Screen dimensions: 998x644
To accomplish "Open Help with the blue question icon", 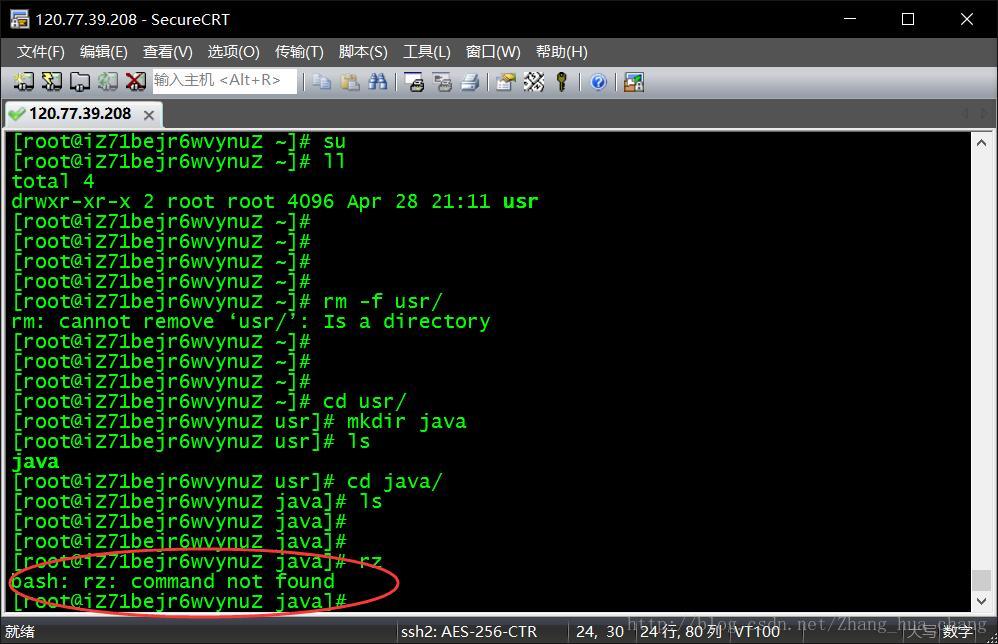I will click(x=598, y=81).
